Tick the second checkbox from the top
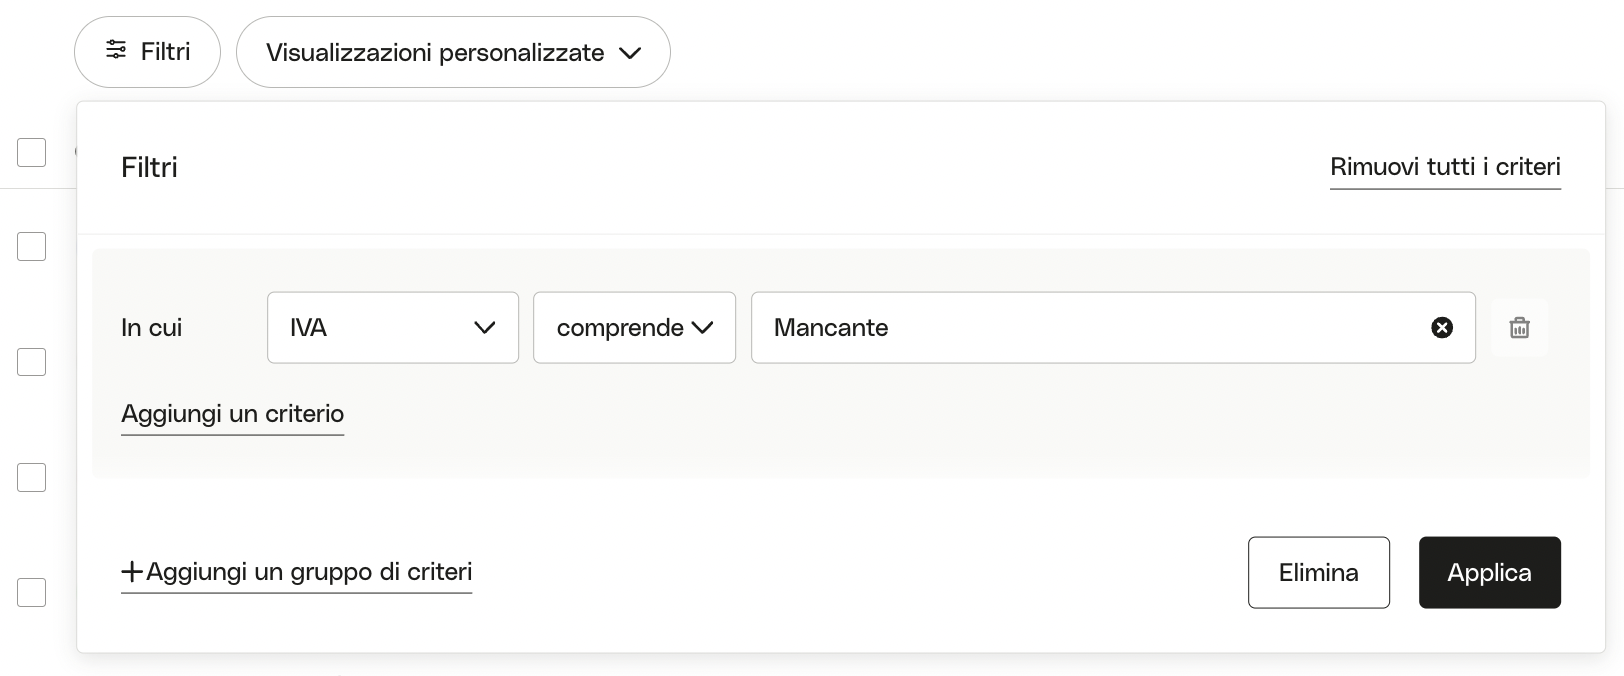Viewport: 1624px width, 676px height. coord(32,246)
